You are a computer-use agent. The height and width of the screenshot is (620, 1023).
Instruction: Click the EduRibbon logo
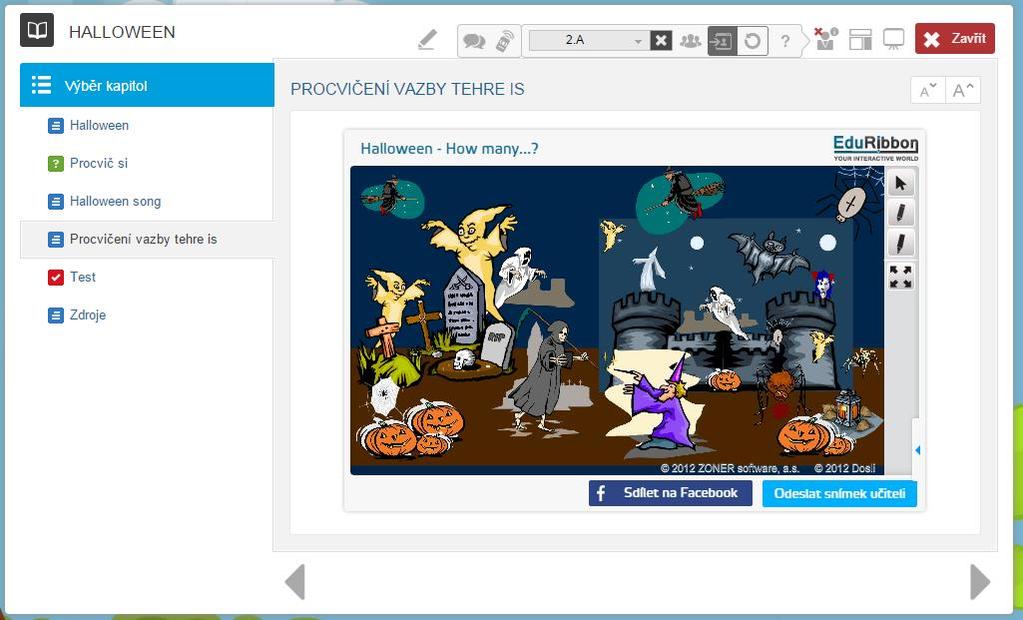pyautogui.click(x=876, y=148)
